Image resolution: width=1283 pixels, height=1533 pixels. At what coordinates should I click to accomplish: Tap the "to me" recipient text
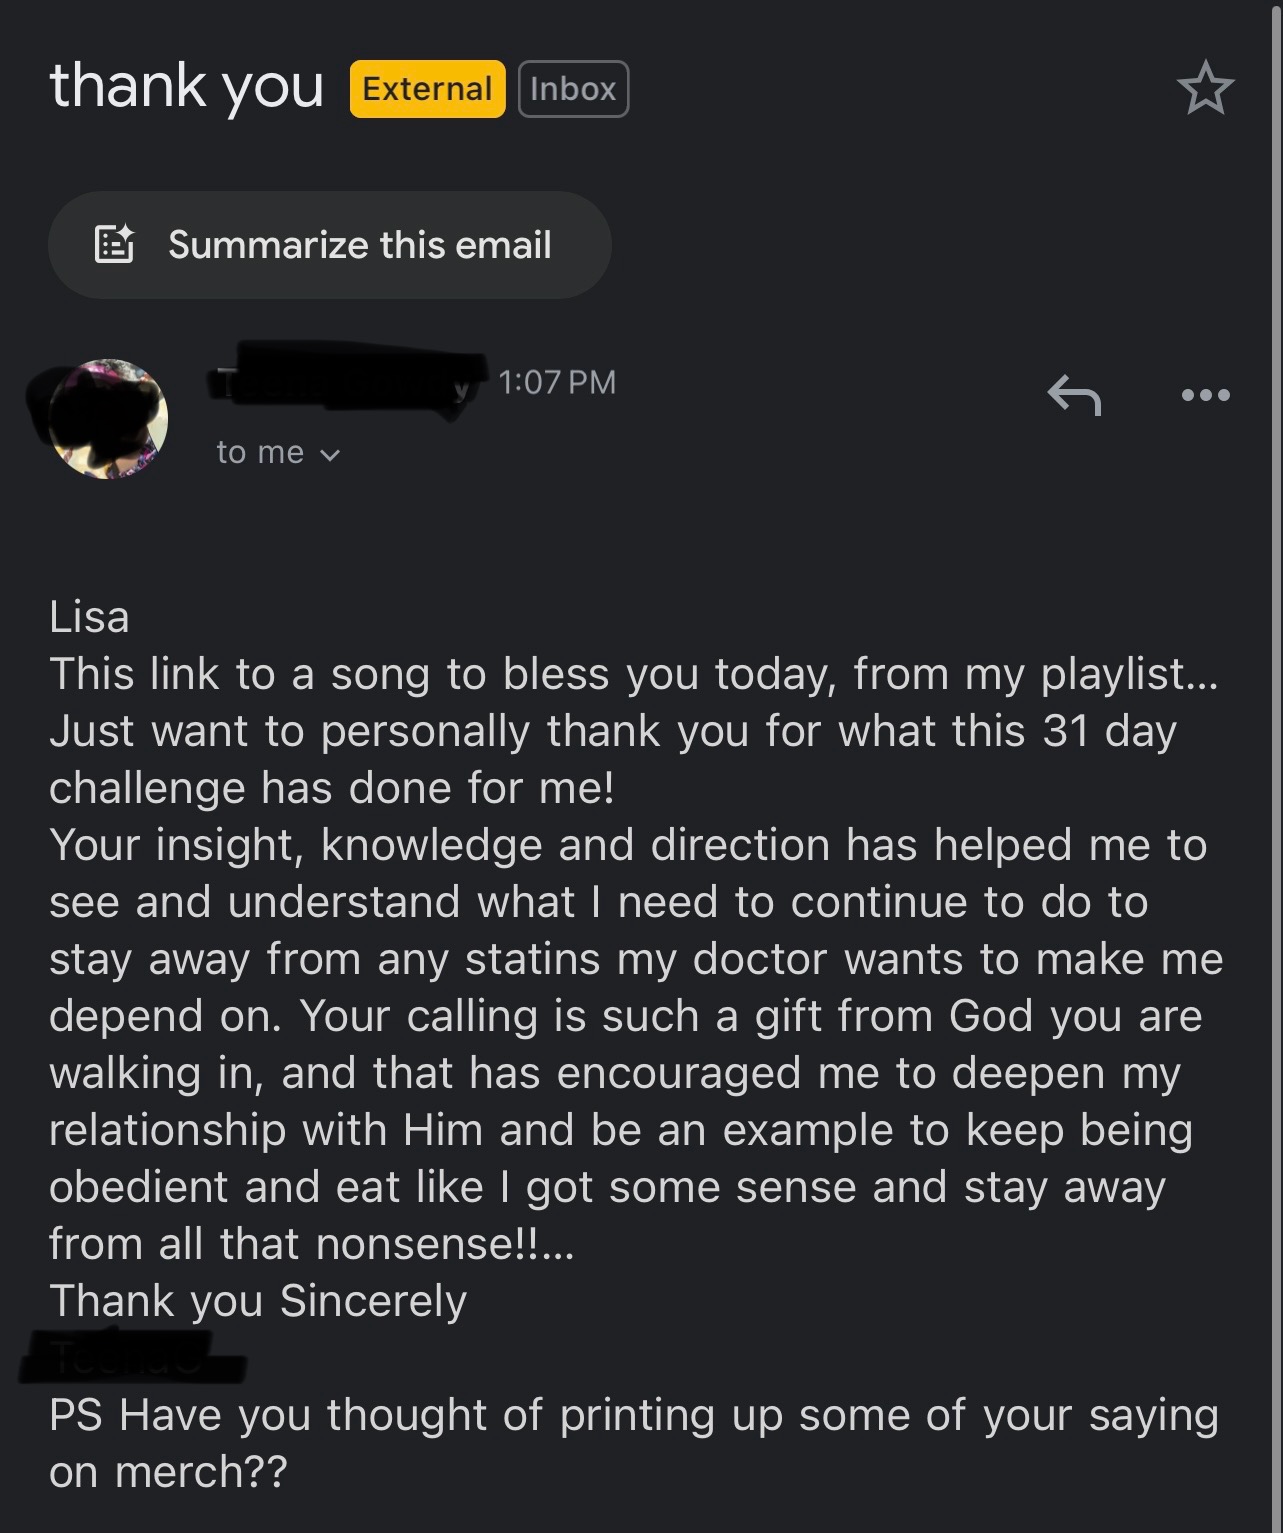(x=260, y=453)
